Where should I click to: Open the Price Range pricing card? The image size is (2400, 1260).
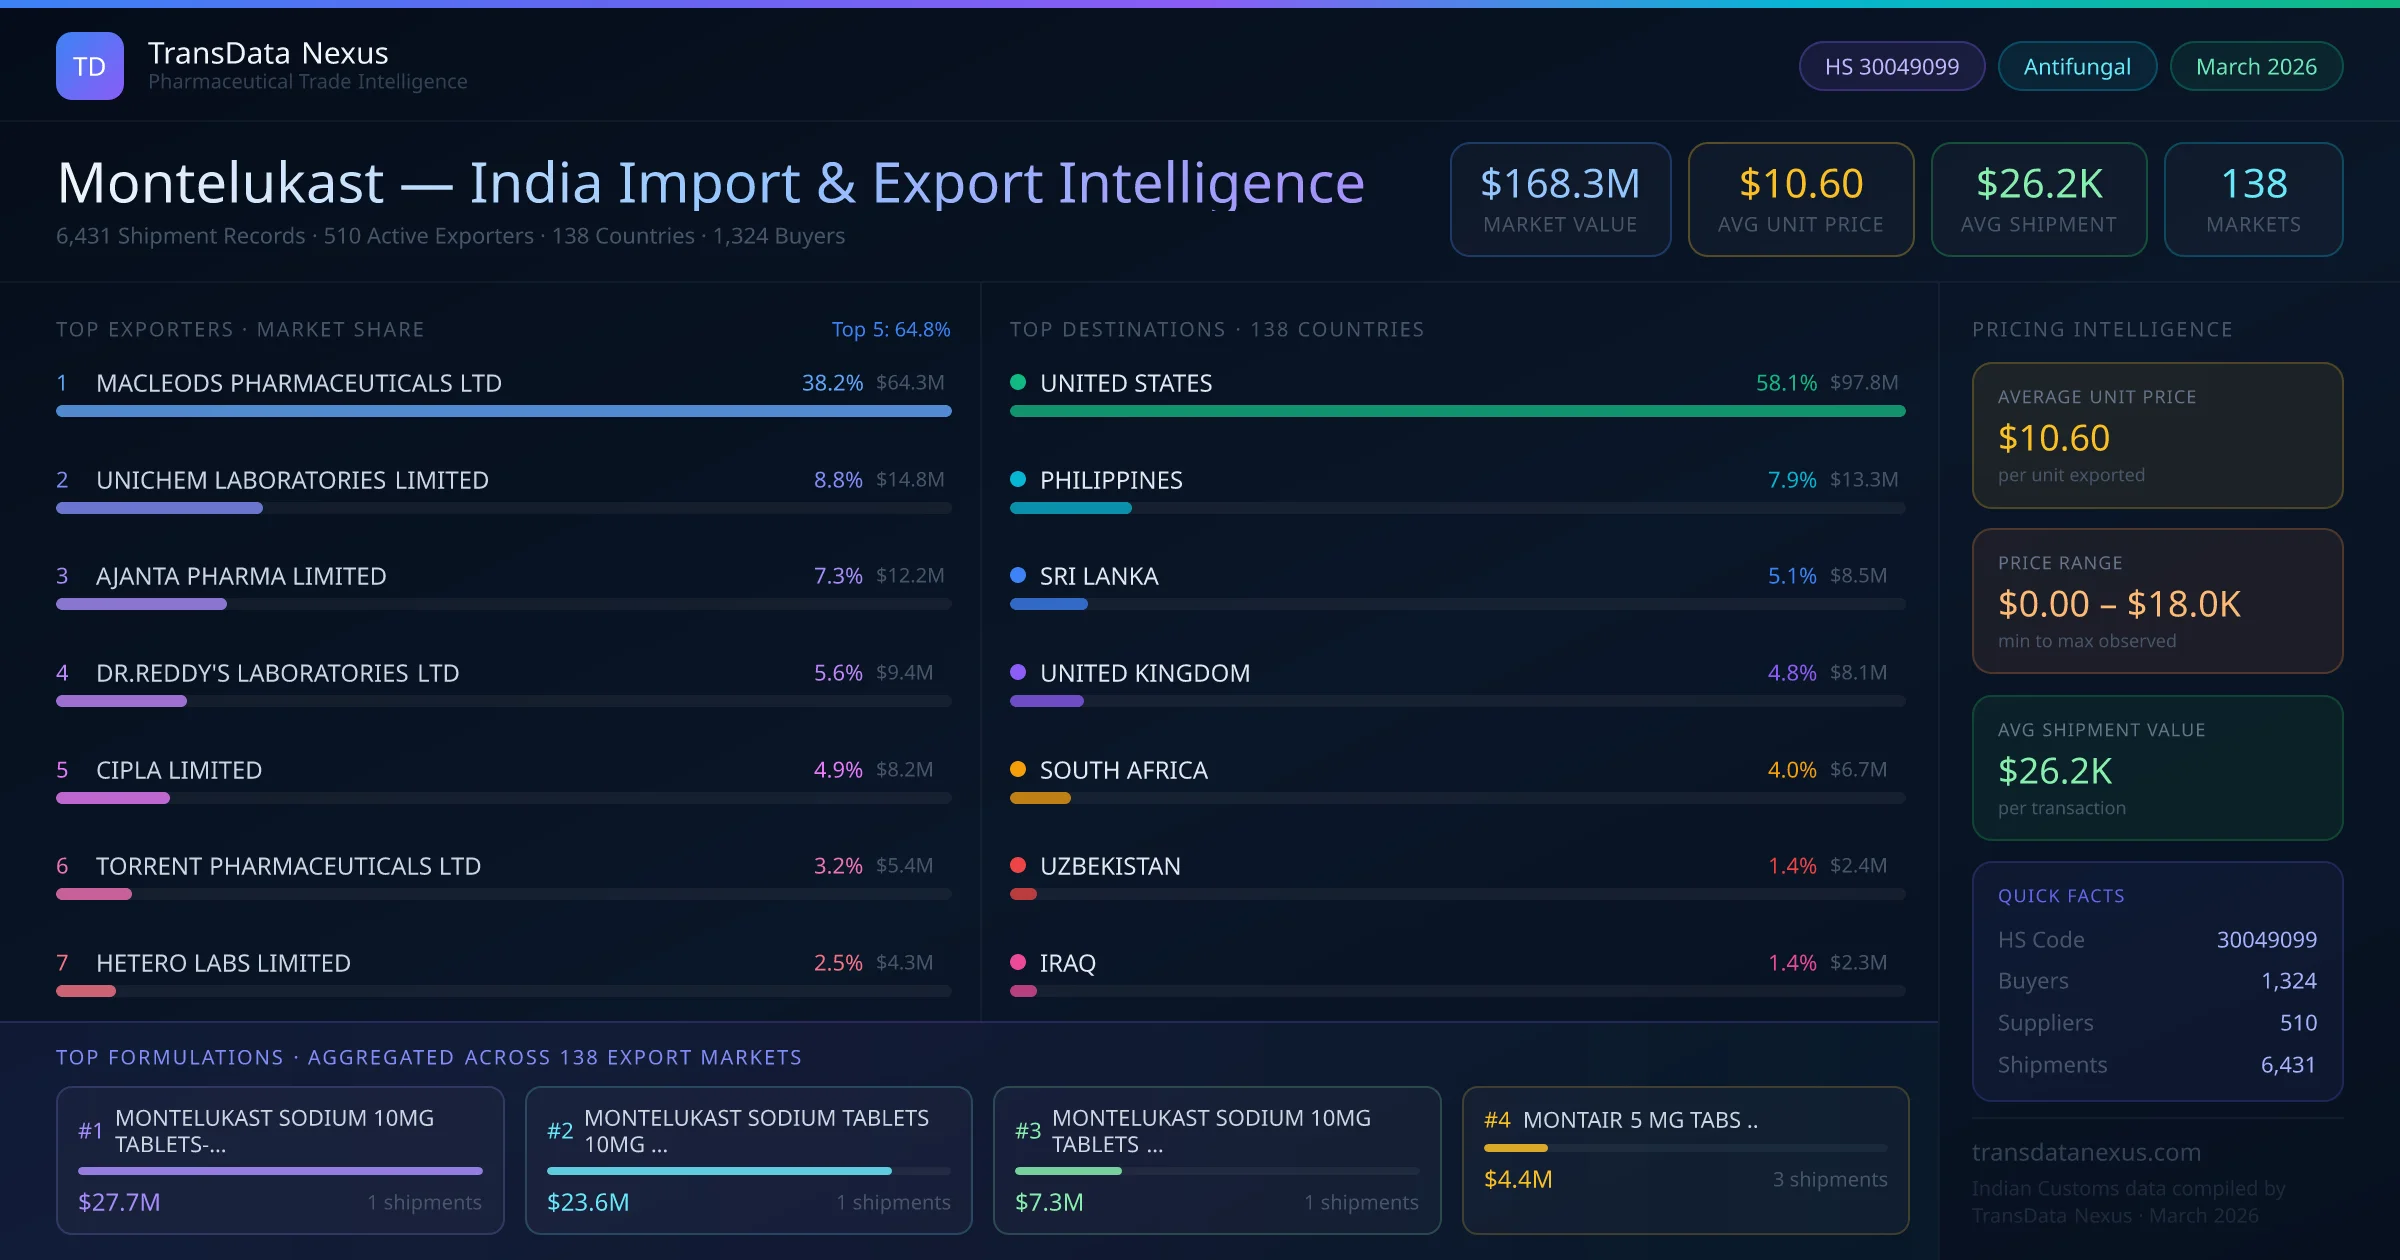point(2157,601)
